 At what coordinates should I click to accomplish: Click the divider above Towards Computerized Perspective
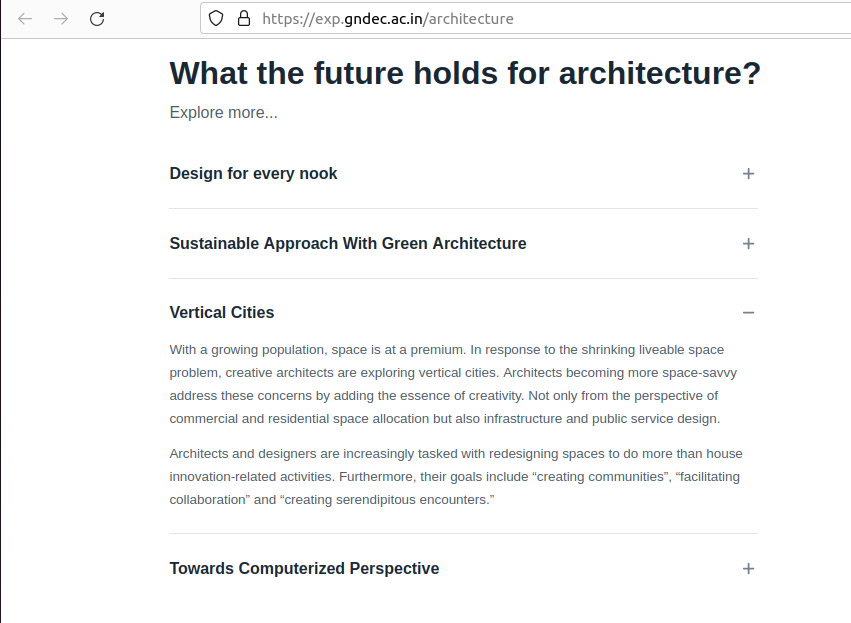coord(463,534)
